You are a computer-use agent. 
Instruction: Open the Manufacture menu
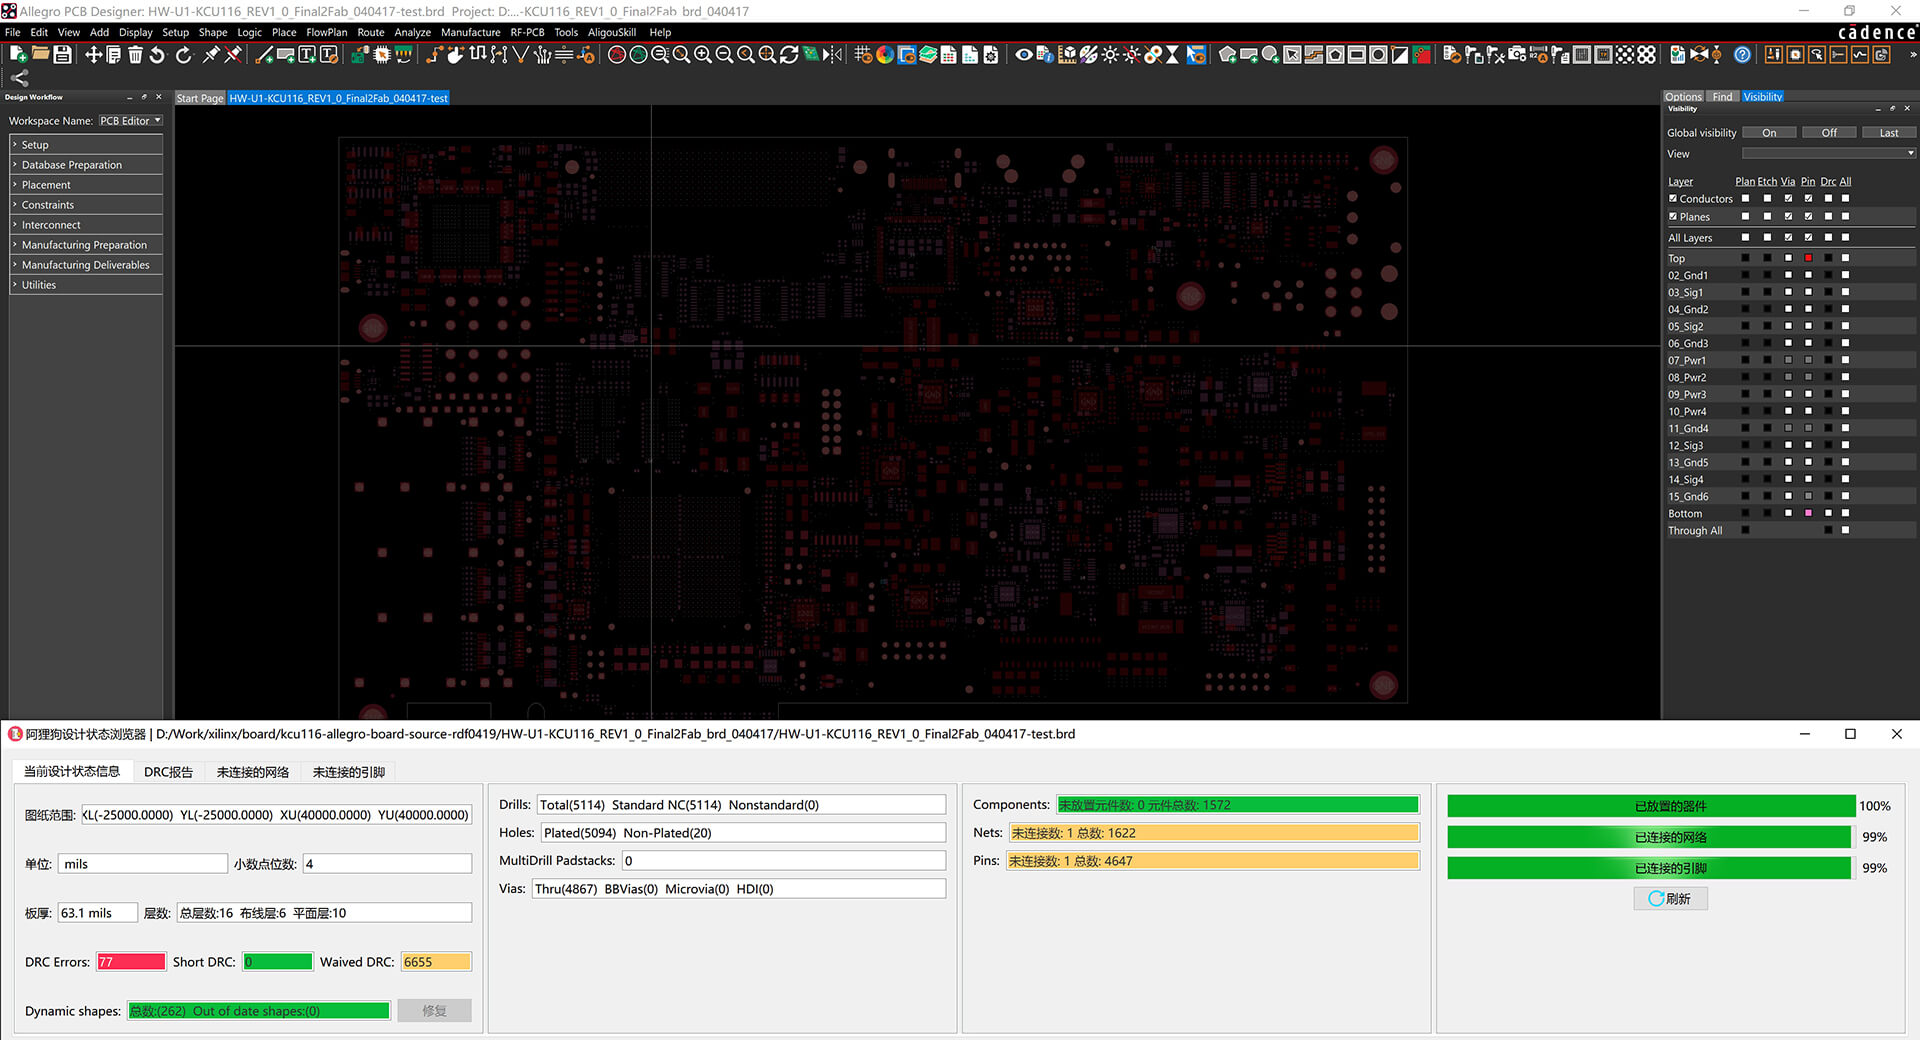tap(470, 32)
